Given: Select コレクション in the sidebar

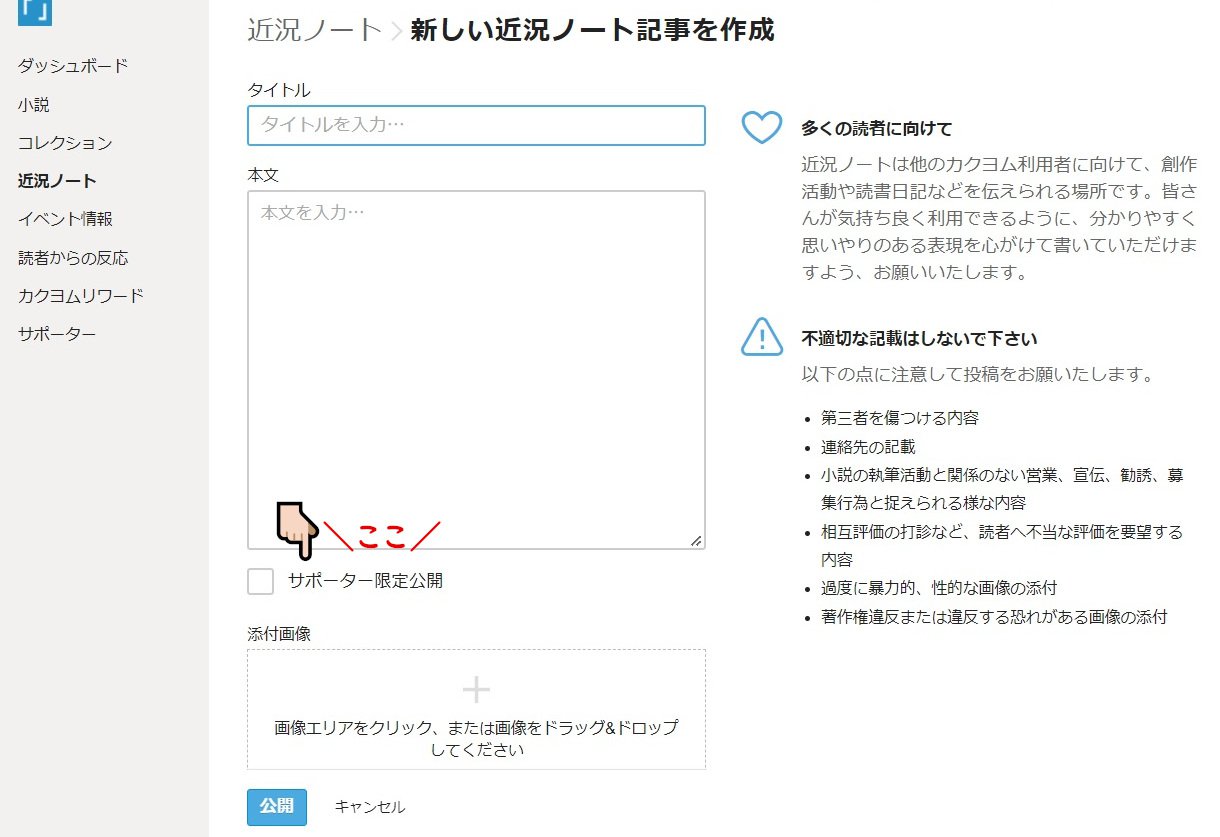Looking at the screenshot, I should click(65, 143).
